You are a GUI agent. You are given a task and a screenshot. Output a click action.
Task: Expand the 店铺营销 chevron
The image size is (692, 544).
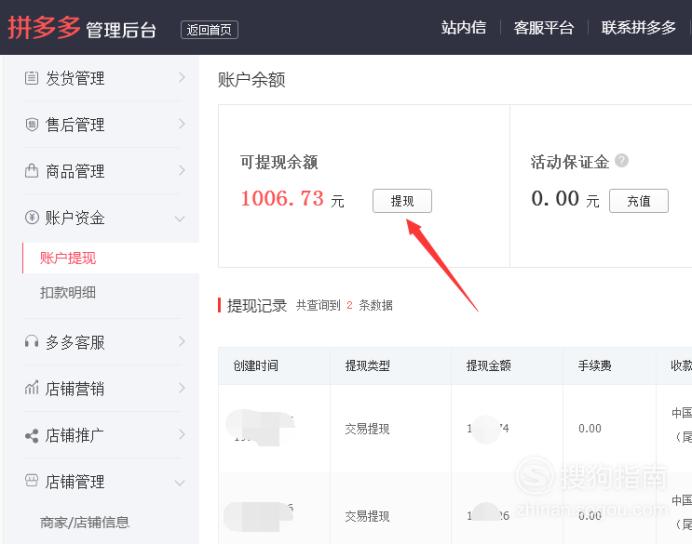click(x=181, y=388)
